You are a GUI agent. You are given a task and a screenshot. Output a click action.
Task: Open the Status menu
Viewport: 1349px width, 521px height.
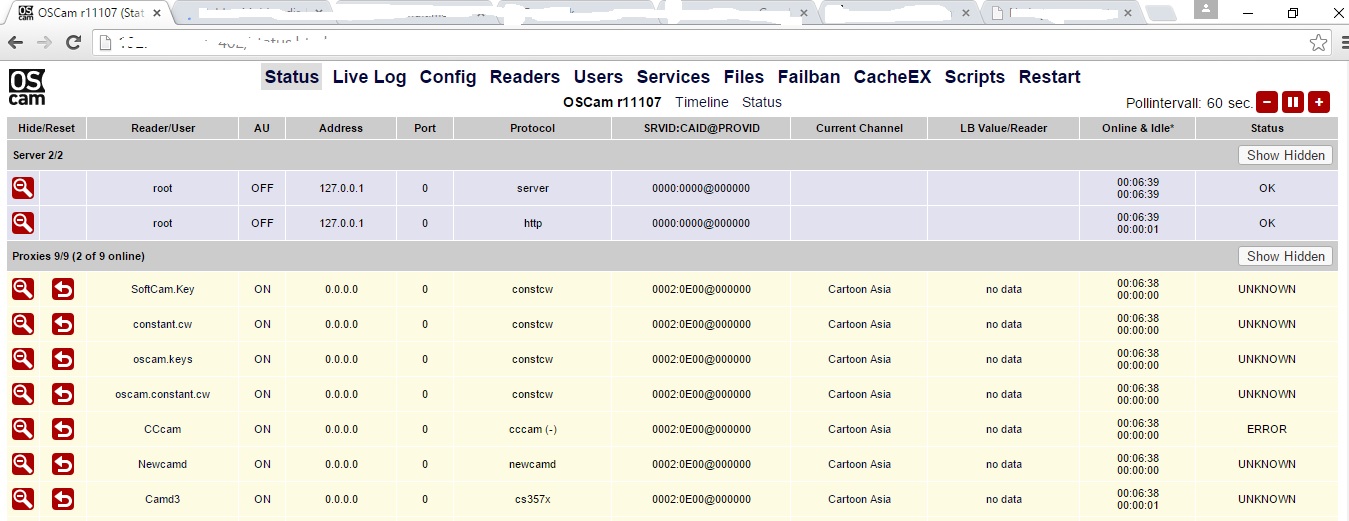(x=292, y=77)
